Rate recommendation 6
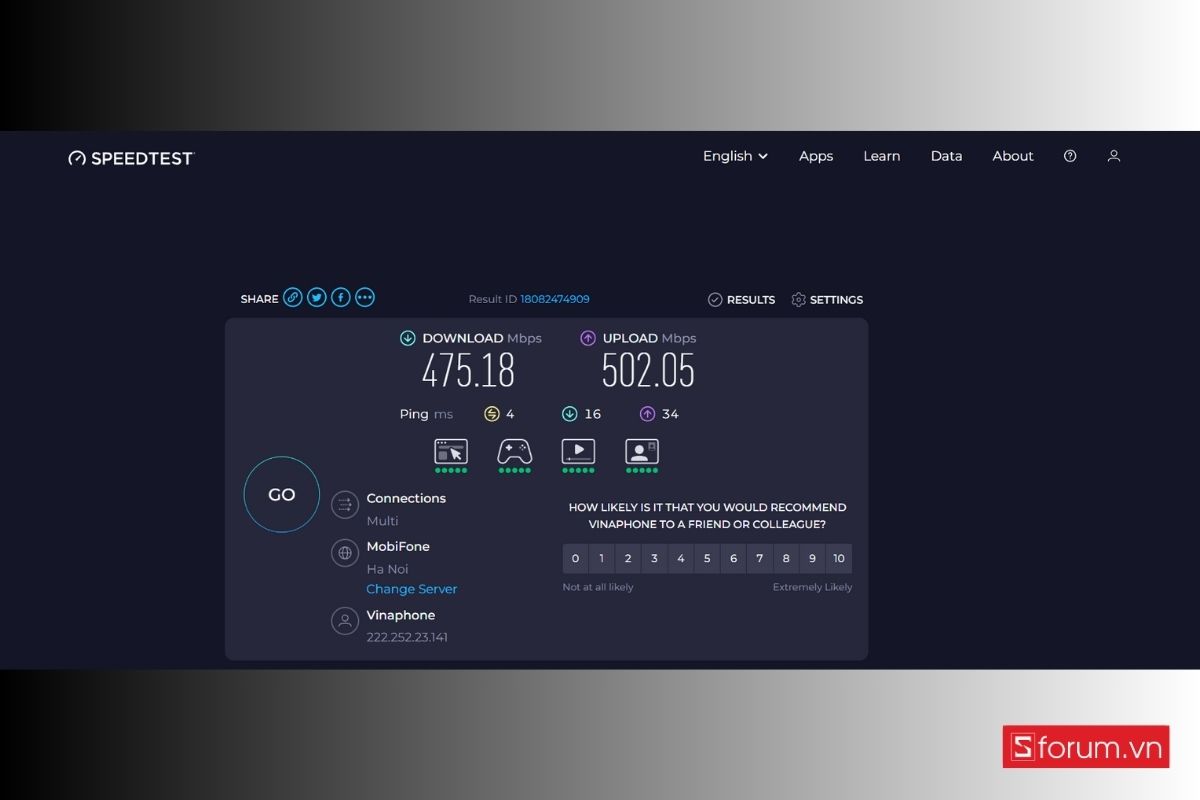 (x=733, y=559)
